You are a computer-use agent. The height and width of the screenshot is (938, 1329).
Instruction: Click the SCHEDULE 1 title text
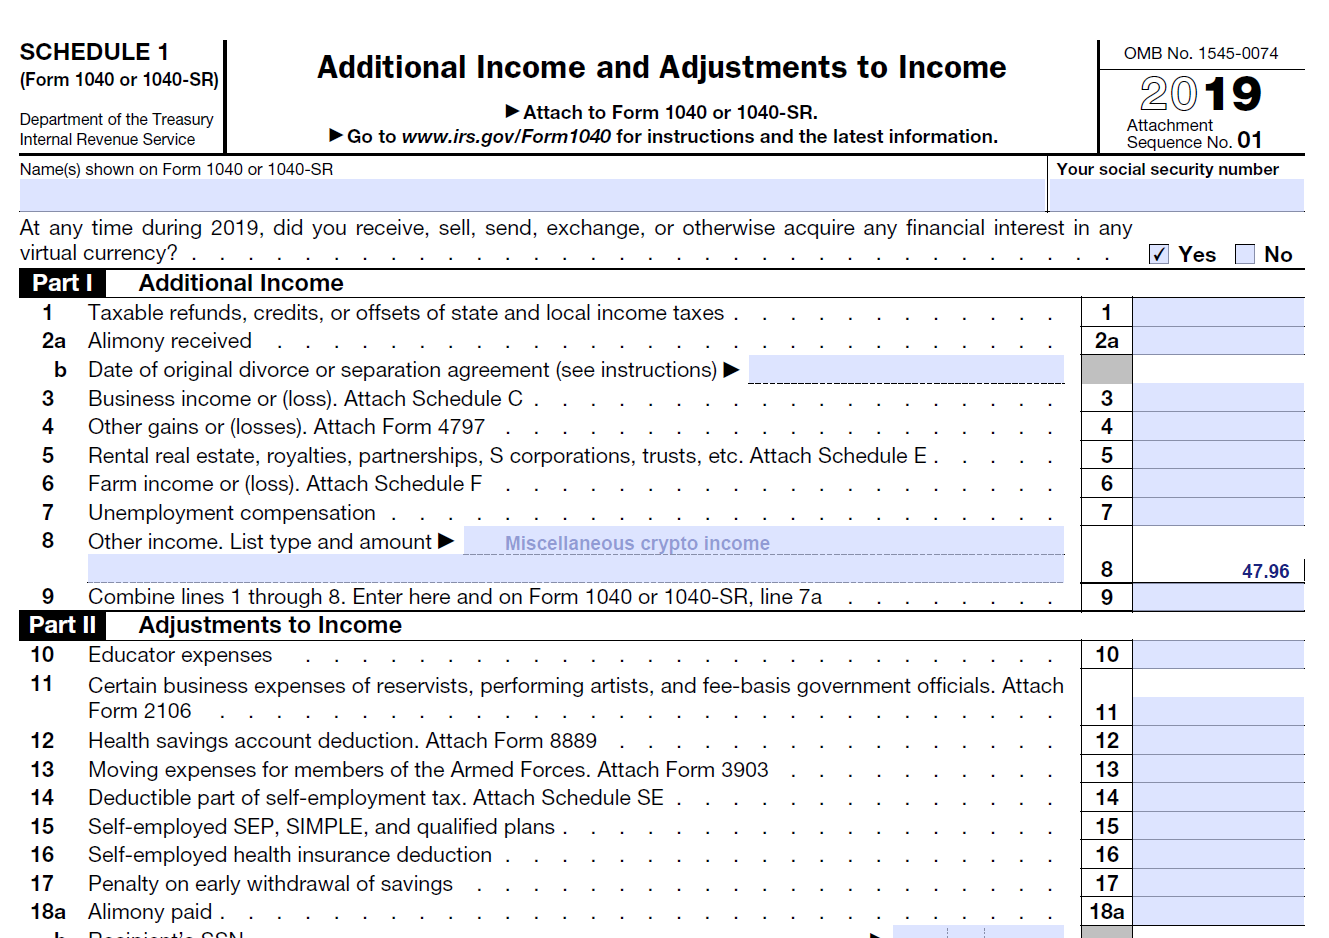94,52
